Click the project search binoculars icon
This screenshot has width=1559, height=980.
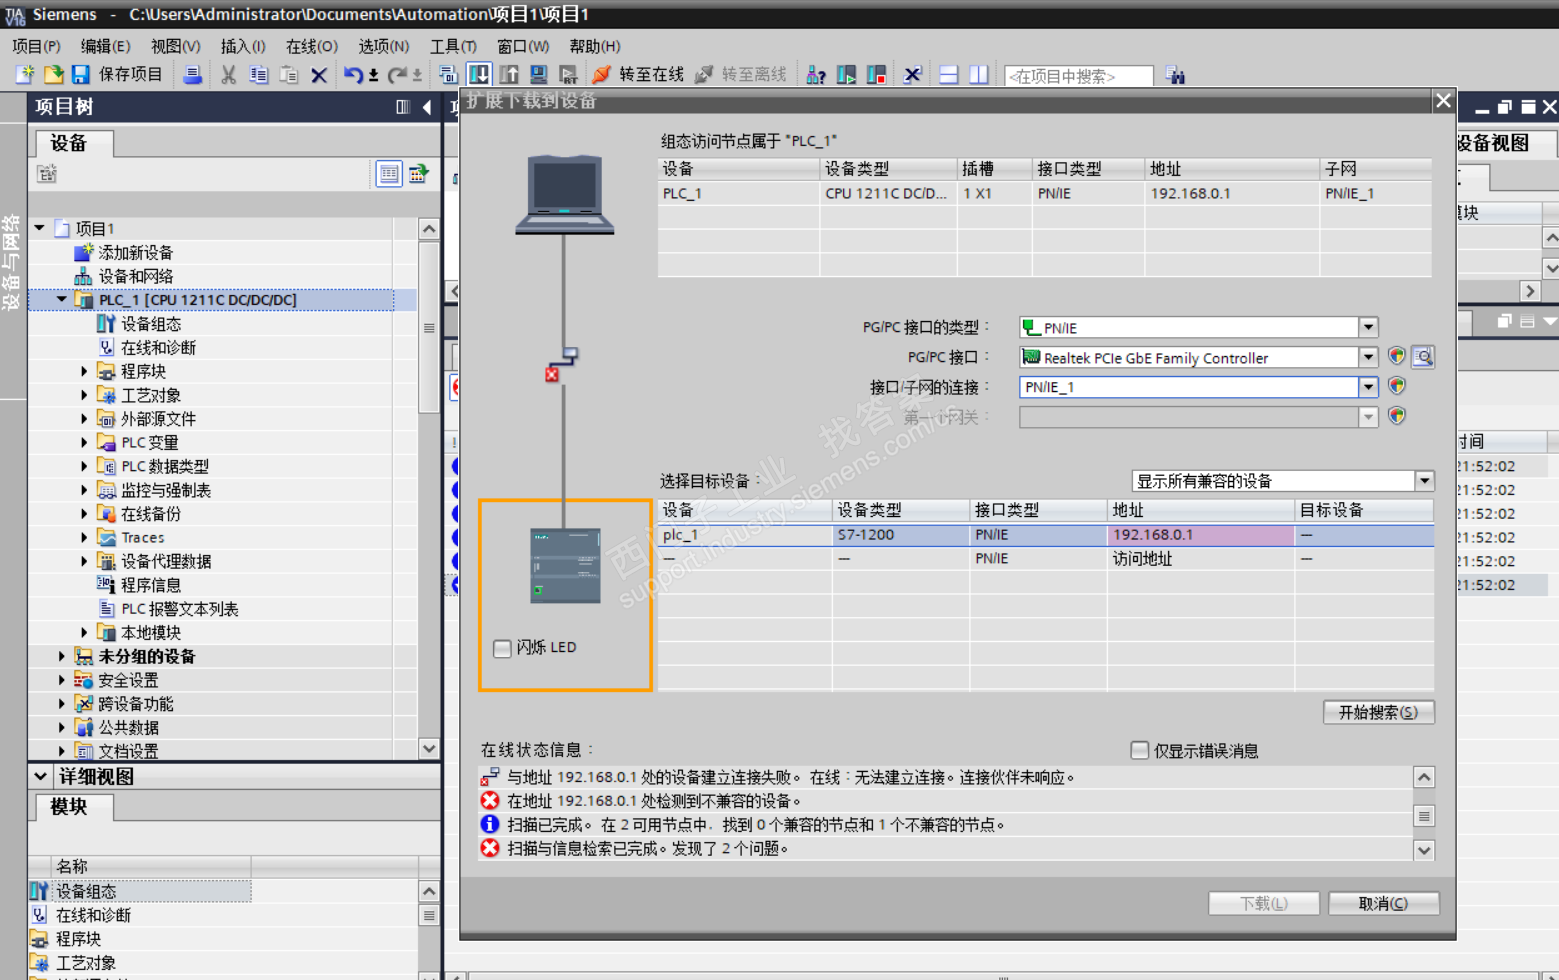1176,75
